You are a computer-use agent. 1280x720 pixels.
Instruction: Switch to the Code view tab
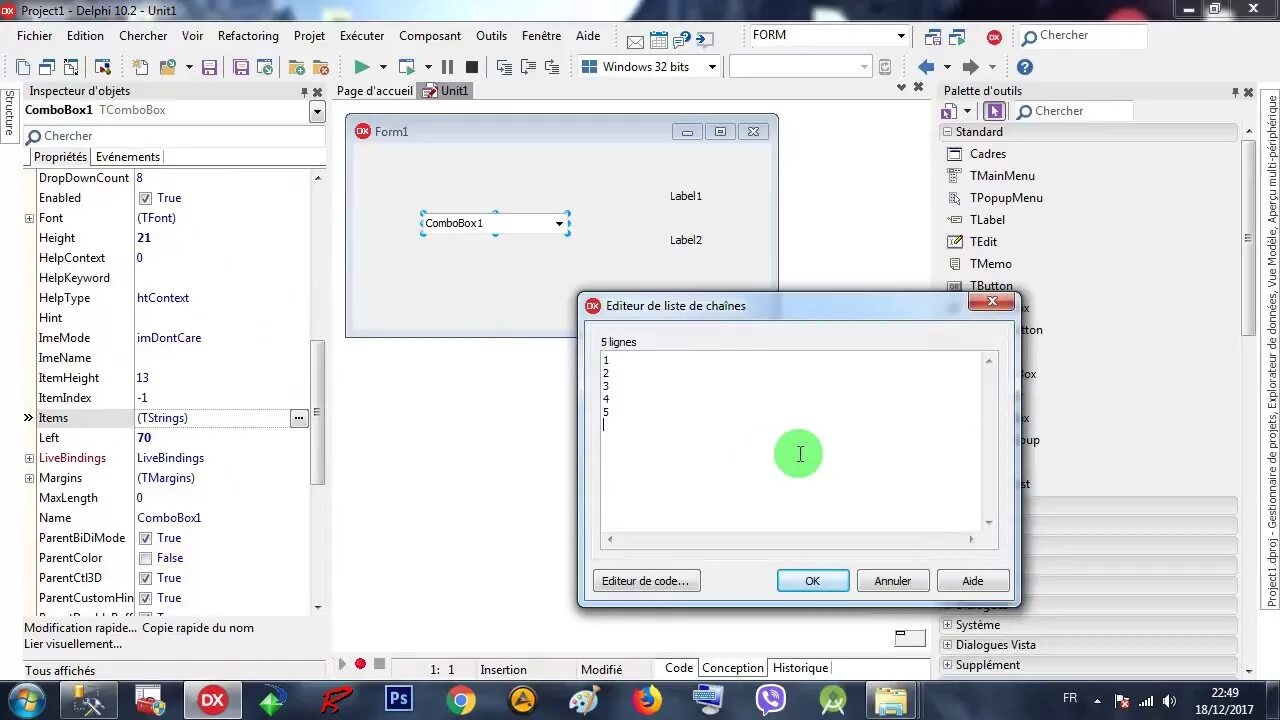pos(679,668)
